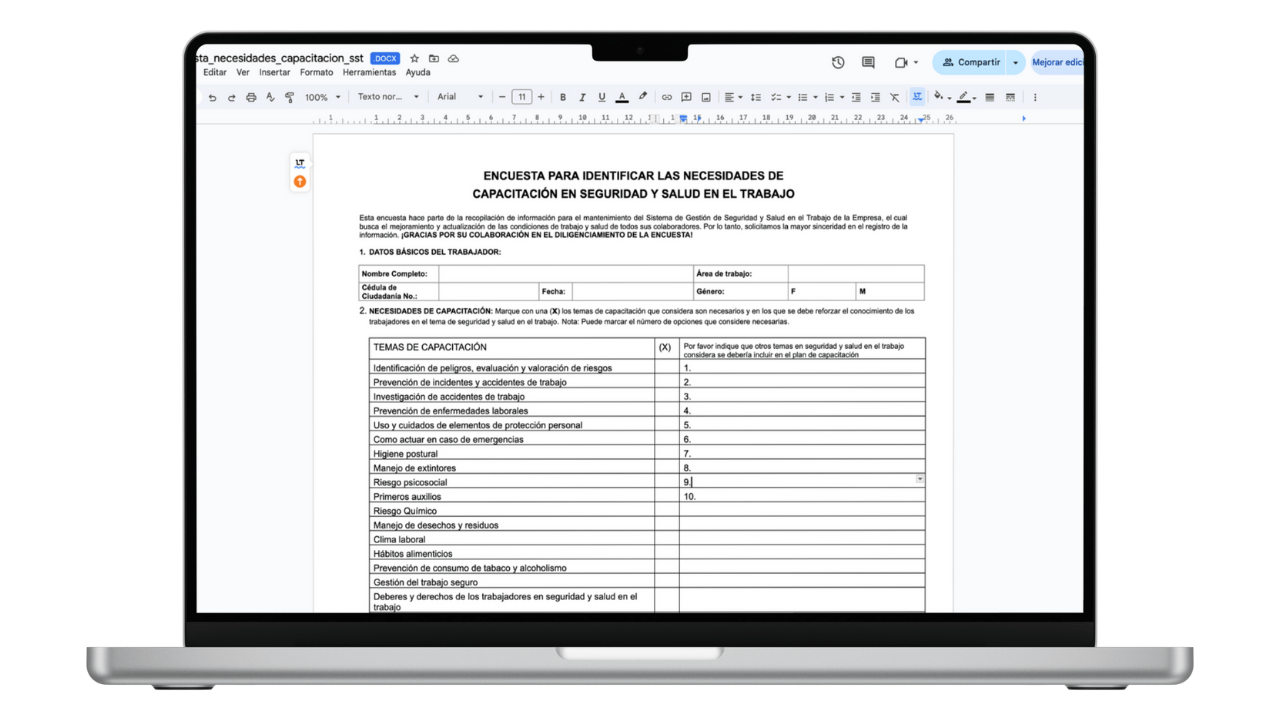The image size is (1280, 720).
Task: Toggle underline on selected text
Action: tap(601, 96)
